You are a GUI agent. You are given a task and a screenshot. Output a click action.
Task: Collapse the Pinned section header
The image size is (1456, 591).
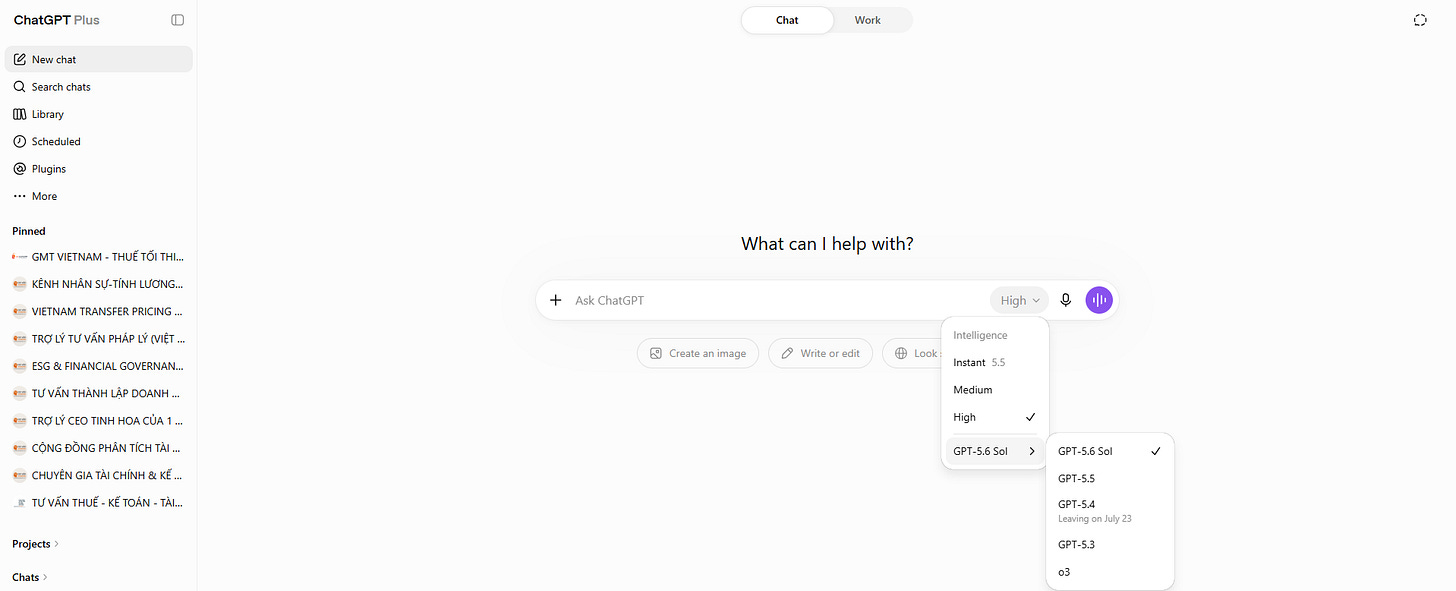[29, 231]
